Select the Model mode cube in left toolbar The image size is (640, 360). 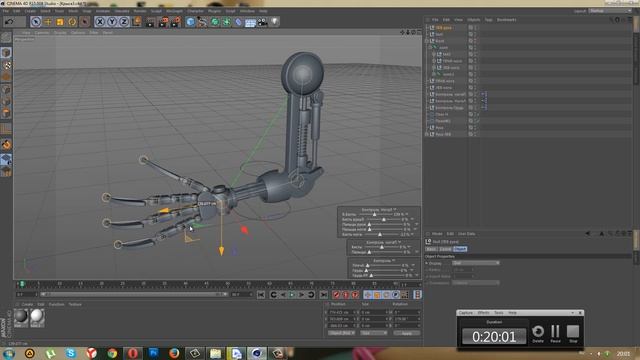[6, 53]
